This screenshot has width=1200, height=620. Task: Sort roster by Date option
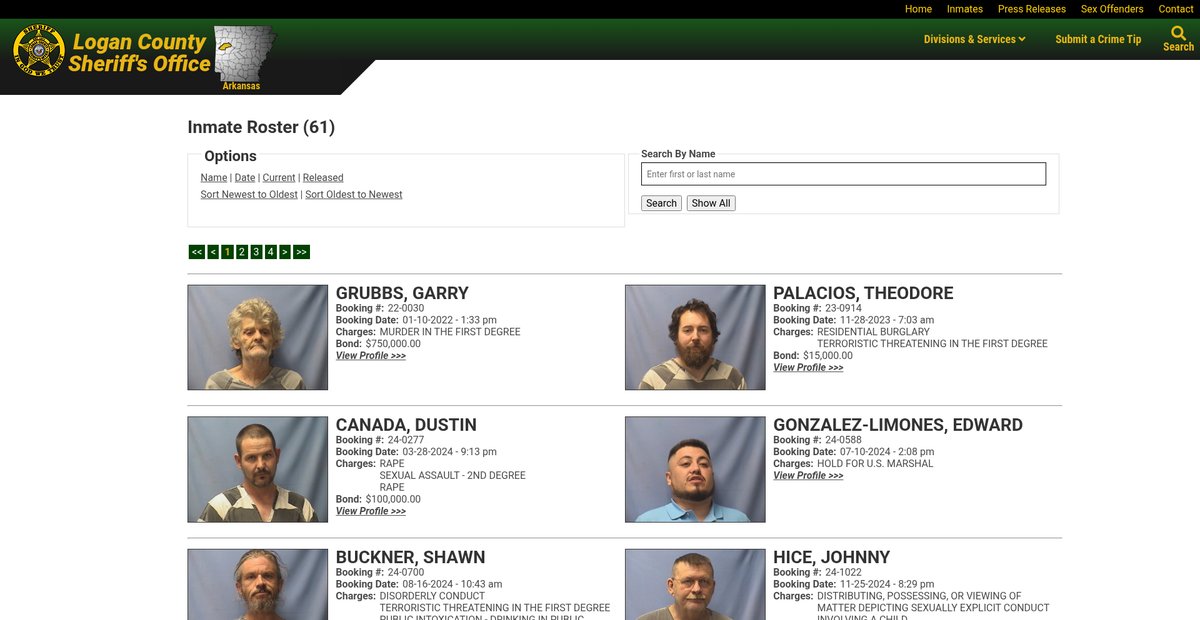coord(245,178)
